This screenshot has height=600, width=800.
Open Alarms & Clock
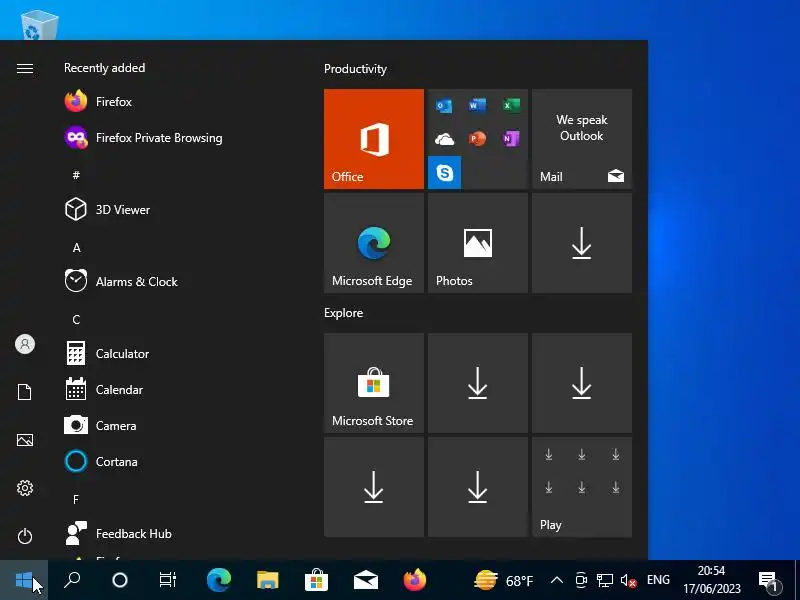(121, 282)
